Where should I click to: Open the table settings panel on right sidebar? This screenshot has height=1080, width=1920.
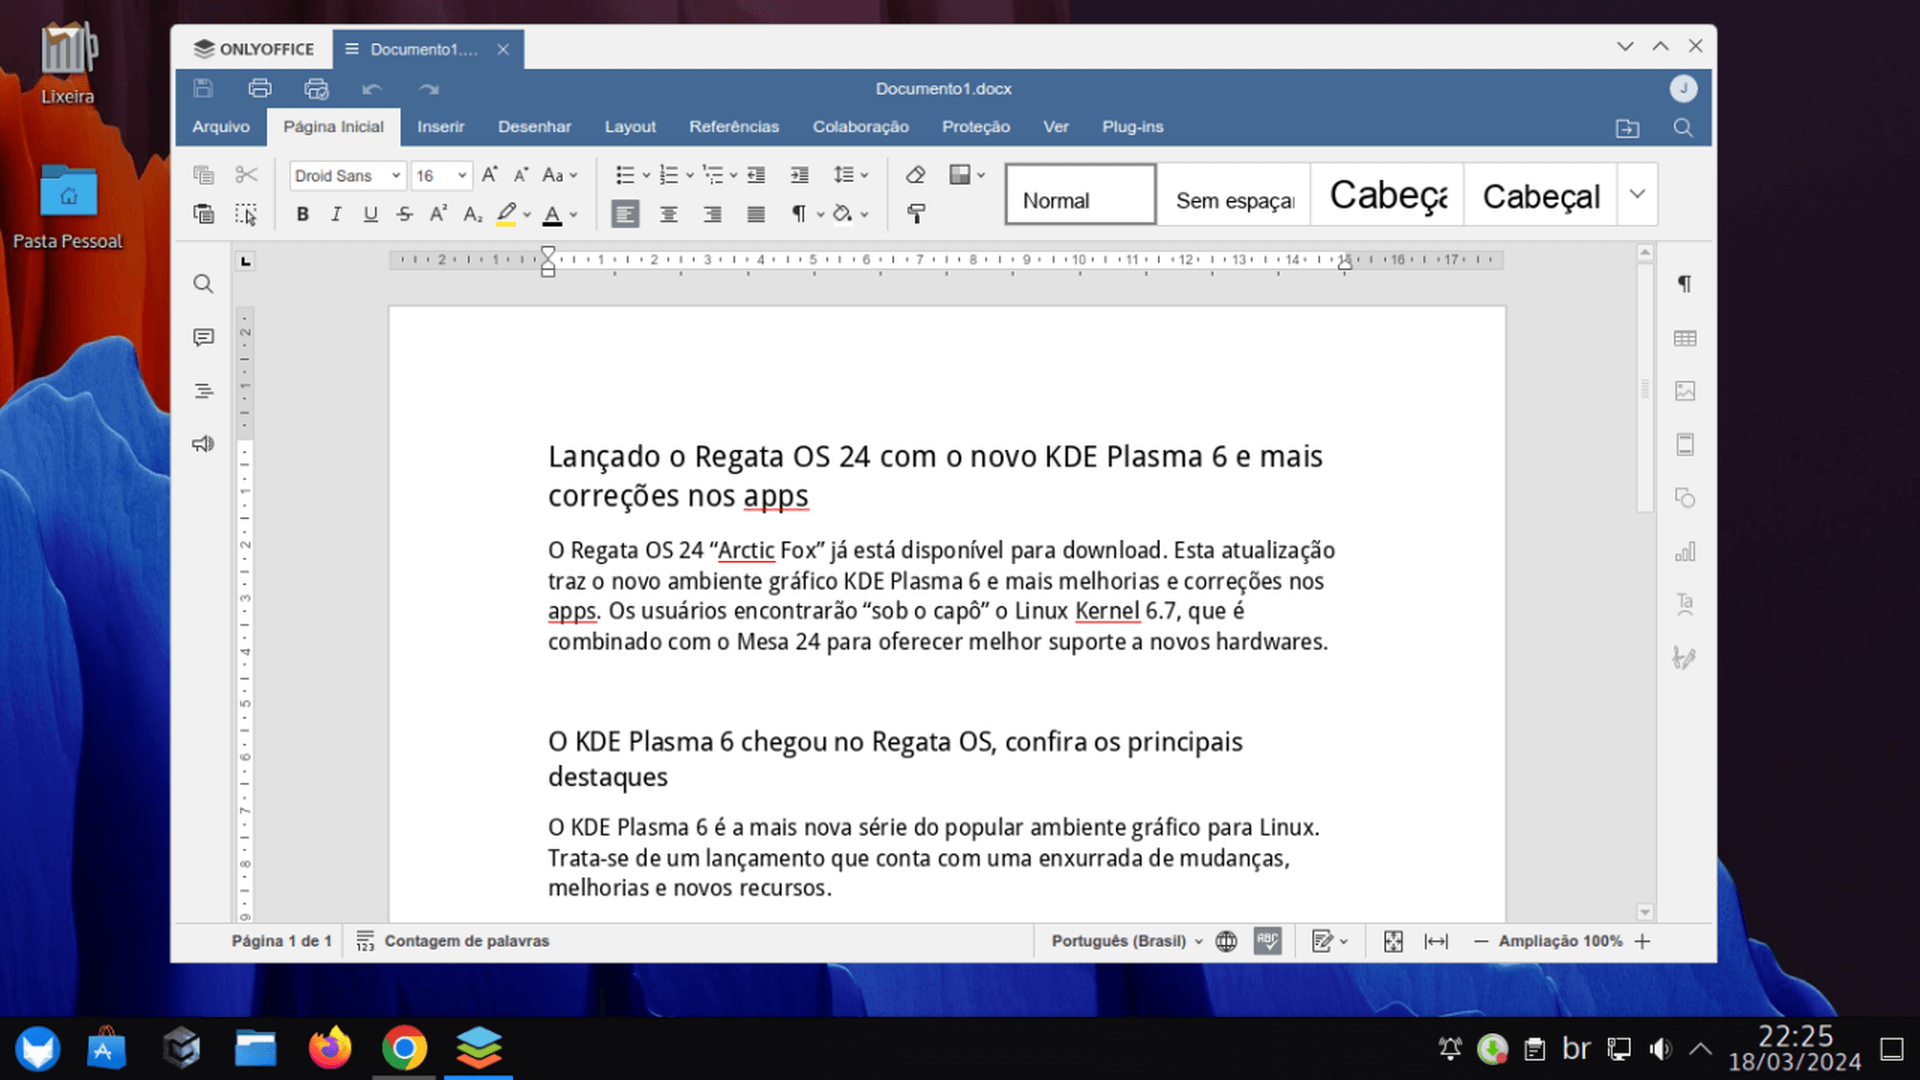(1685, 338)
